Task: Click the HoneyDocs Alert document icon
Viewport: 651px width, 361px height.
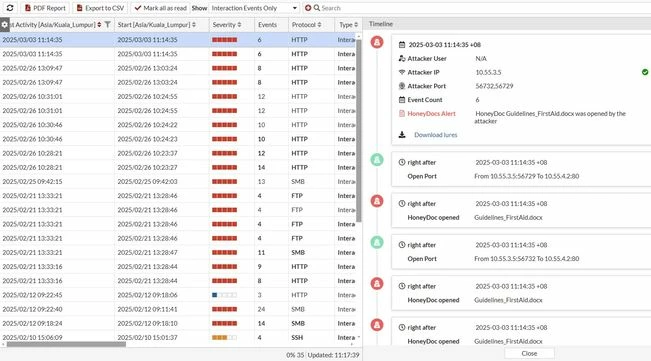Action: point(401,114)
